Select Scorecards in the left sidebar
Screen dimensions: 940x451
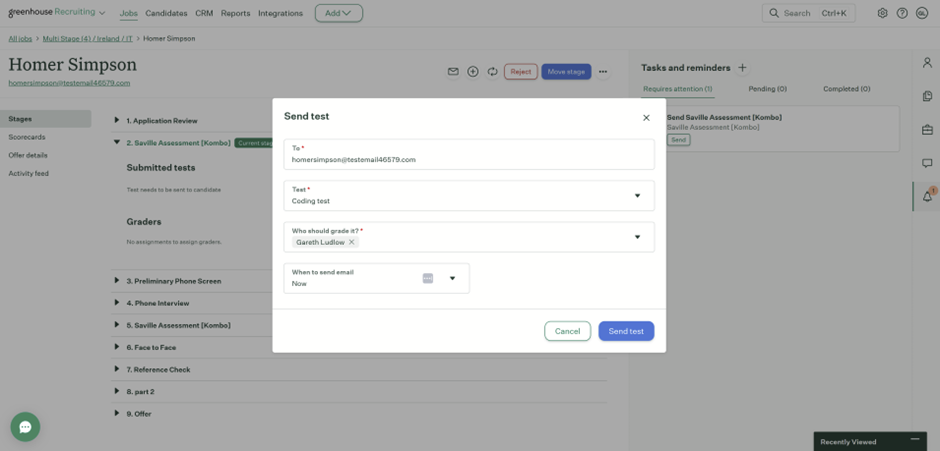[x=27, y=137]
